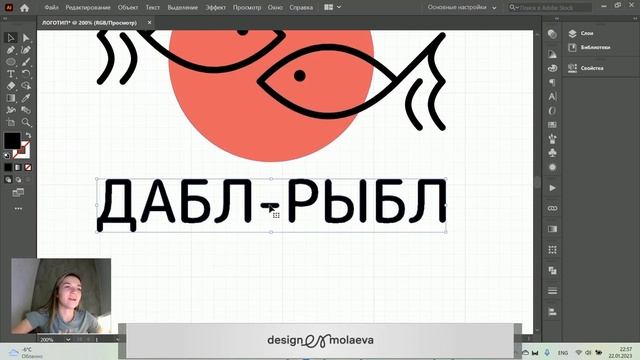640x360 pixels.
Task: Open the Links panel icon
Action: click(552, 209)
